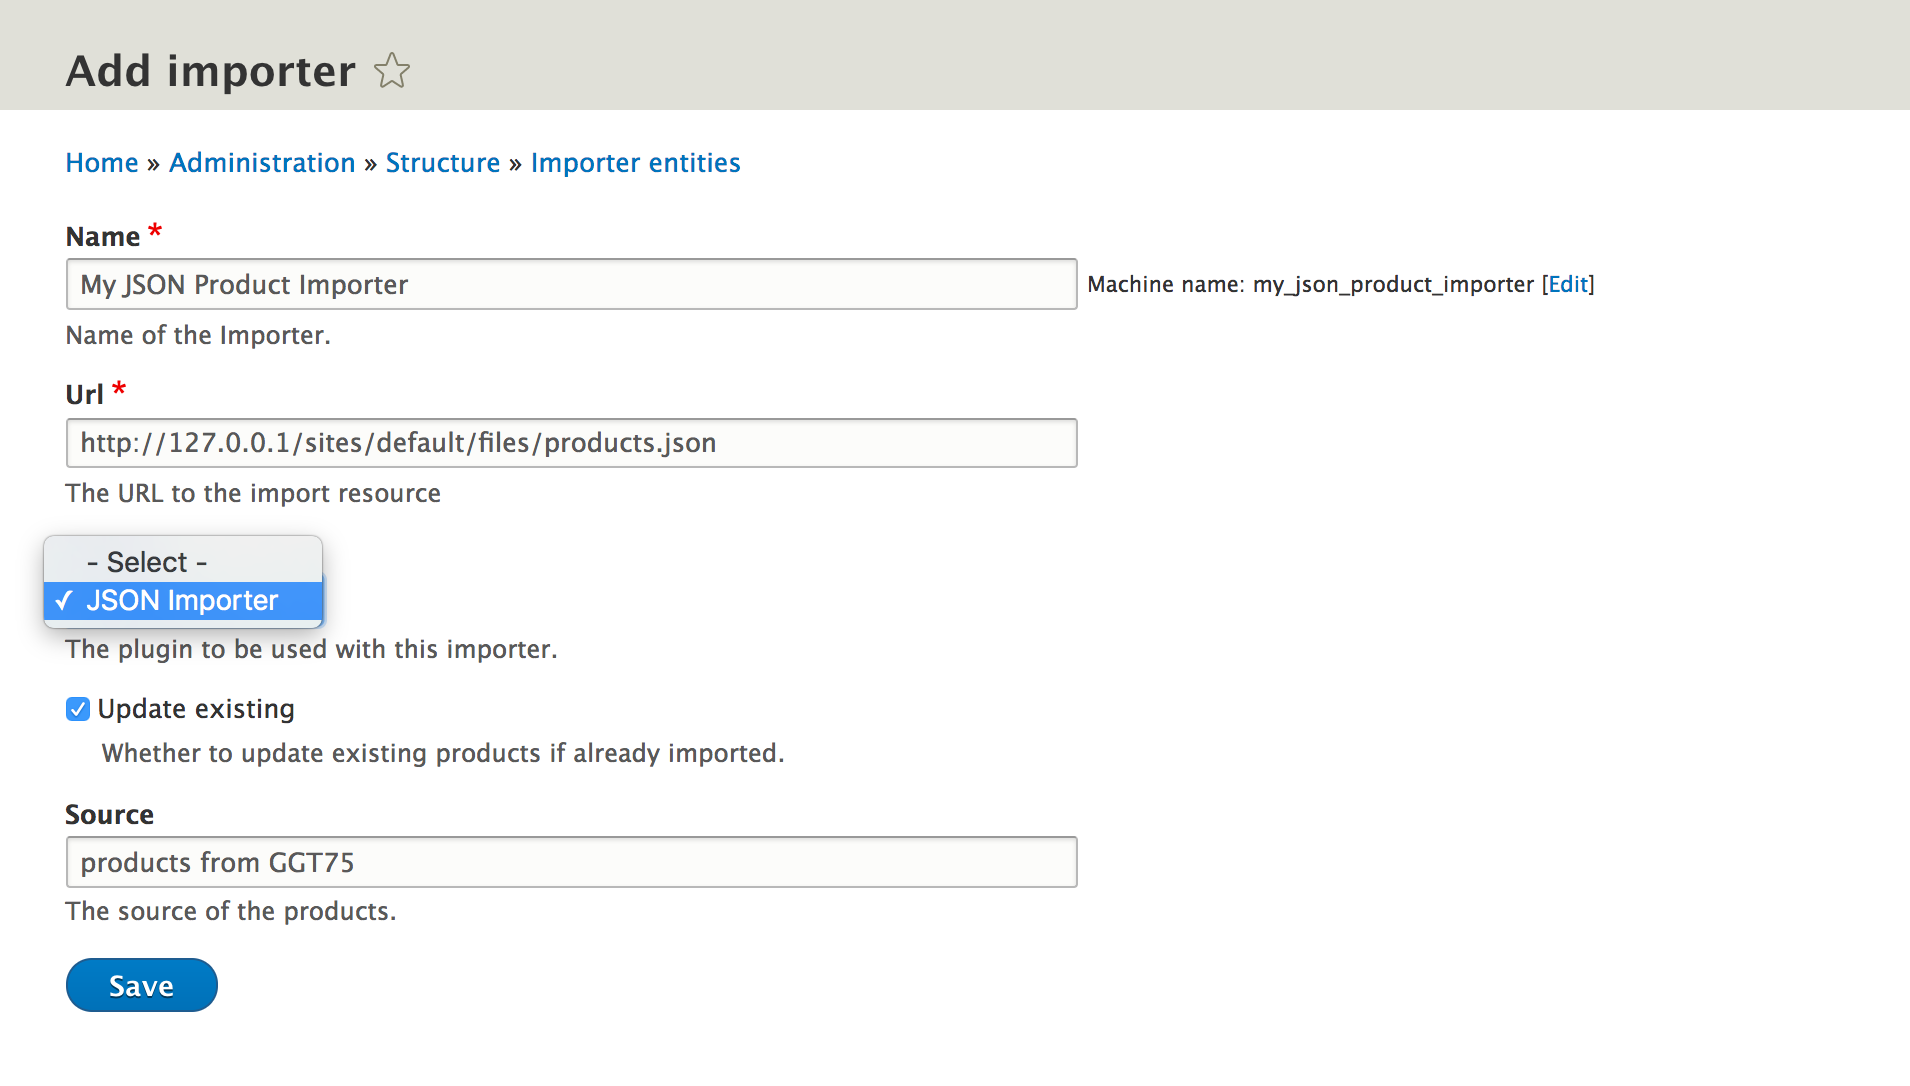Click into the Name text field
Screen dimensions: 1910x1086
point(571,285)
